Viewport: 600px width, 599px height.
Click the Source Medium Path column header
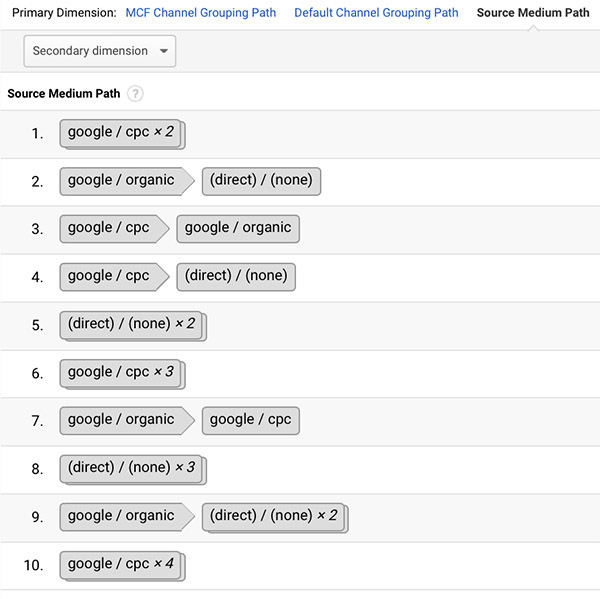tap(64, 94)
